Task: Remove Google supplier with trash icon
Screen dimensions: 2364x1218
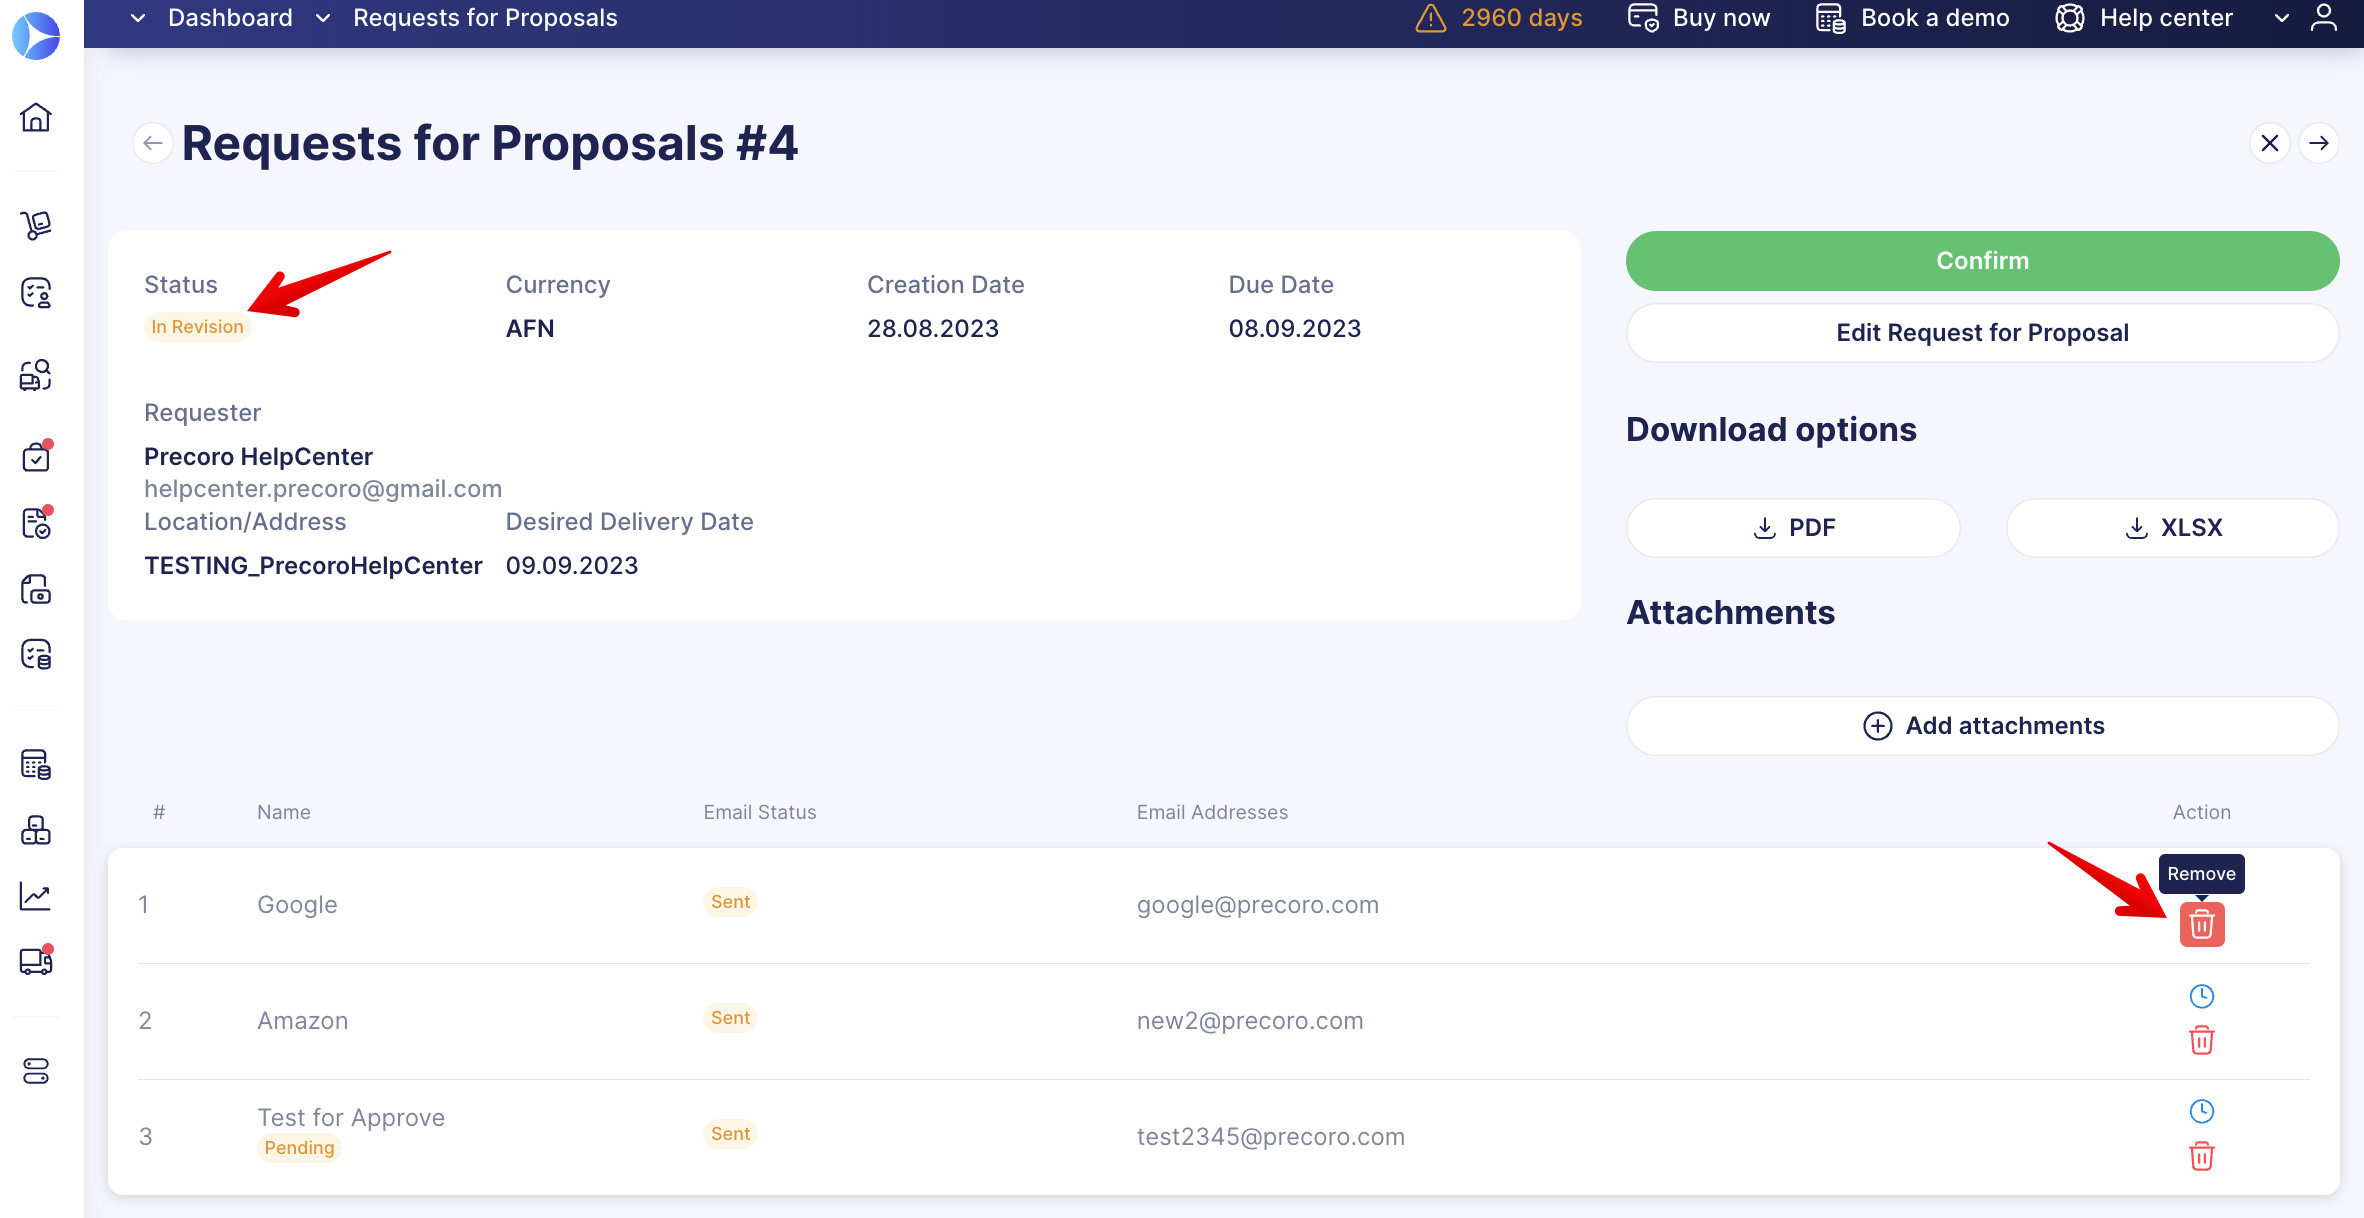Action: point(2202,924)
